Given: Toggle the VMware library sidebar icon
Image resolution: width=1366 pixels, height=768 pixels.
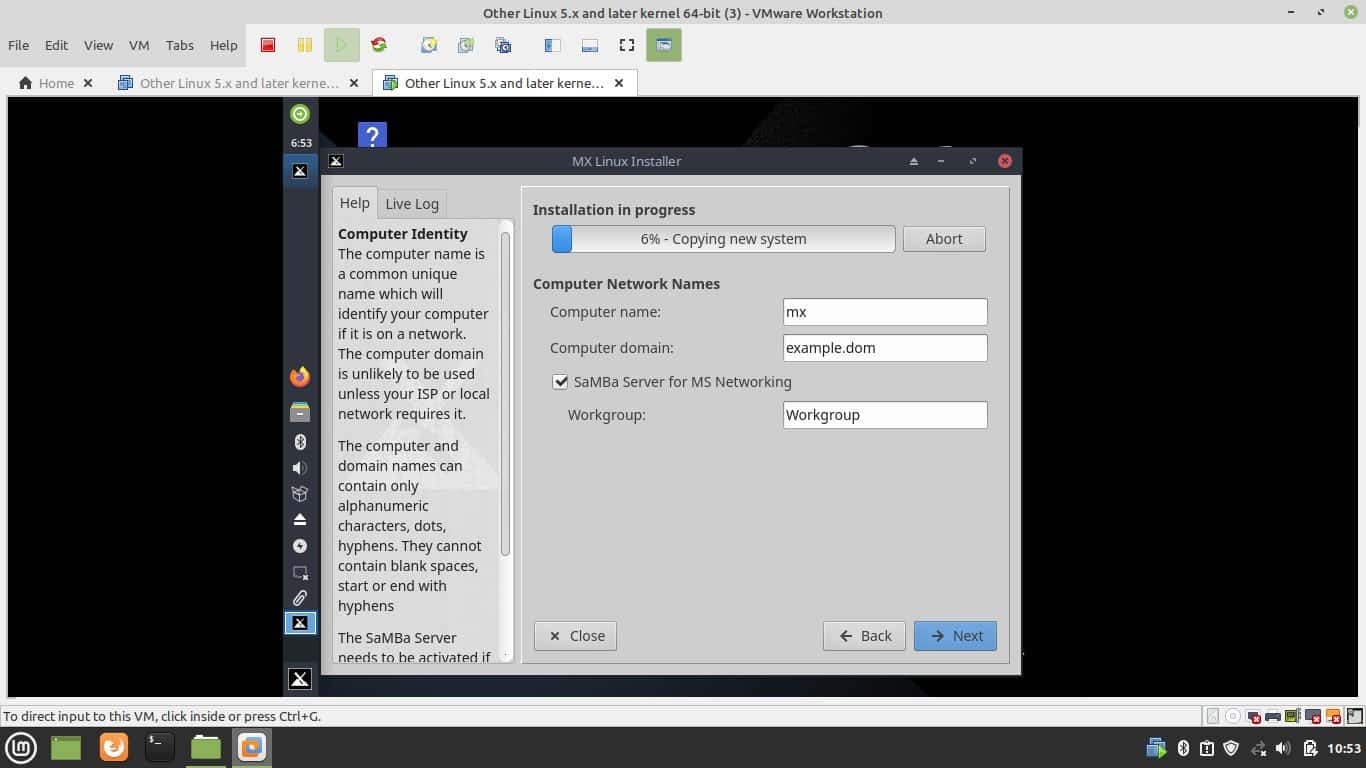Looking at the screenshot, I should tap(552, 45).
